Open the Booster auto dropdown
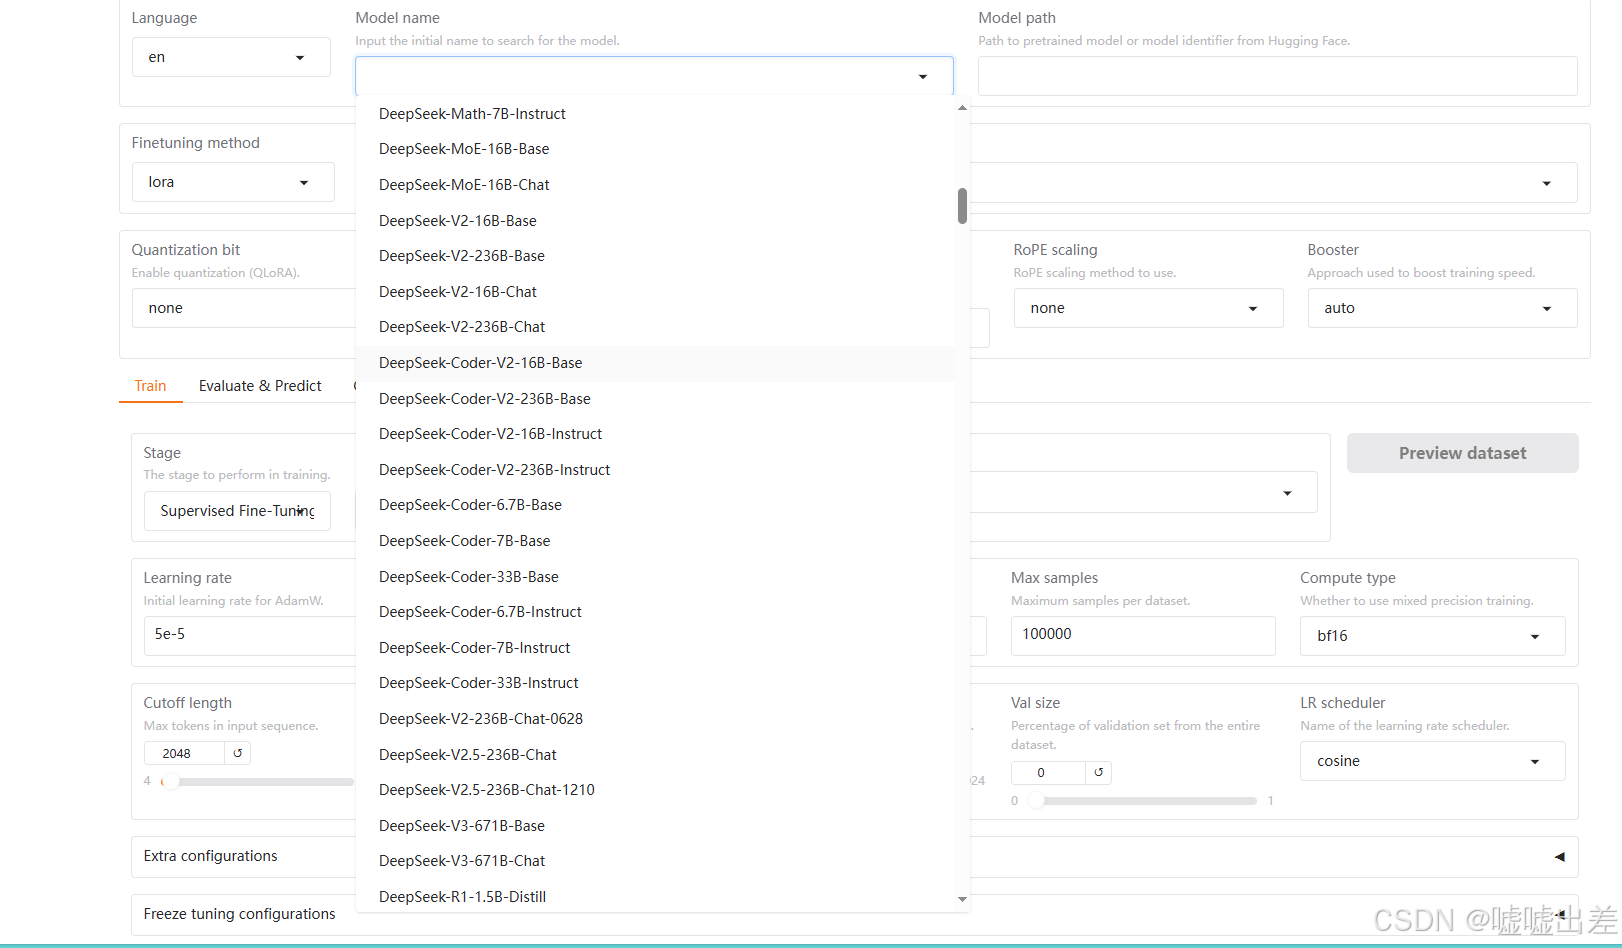The width and height of the screenshot is (1622, 948). click(x=1442, y=308)
